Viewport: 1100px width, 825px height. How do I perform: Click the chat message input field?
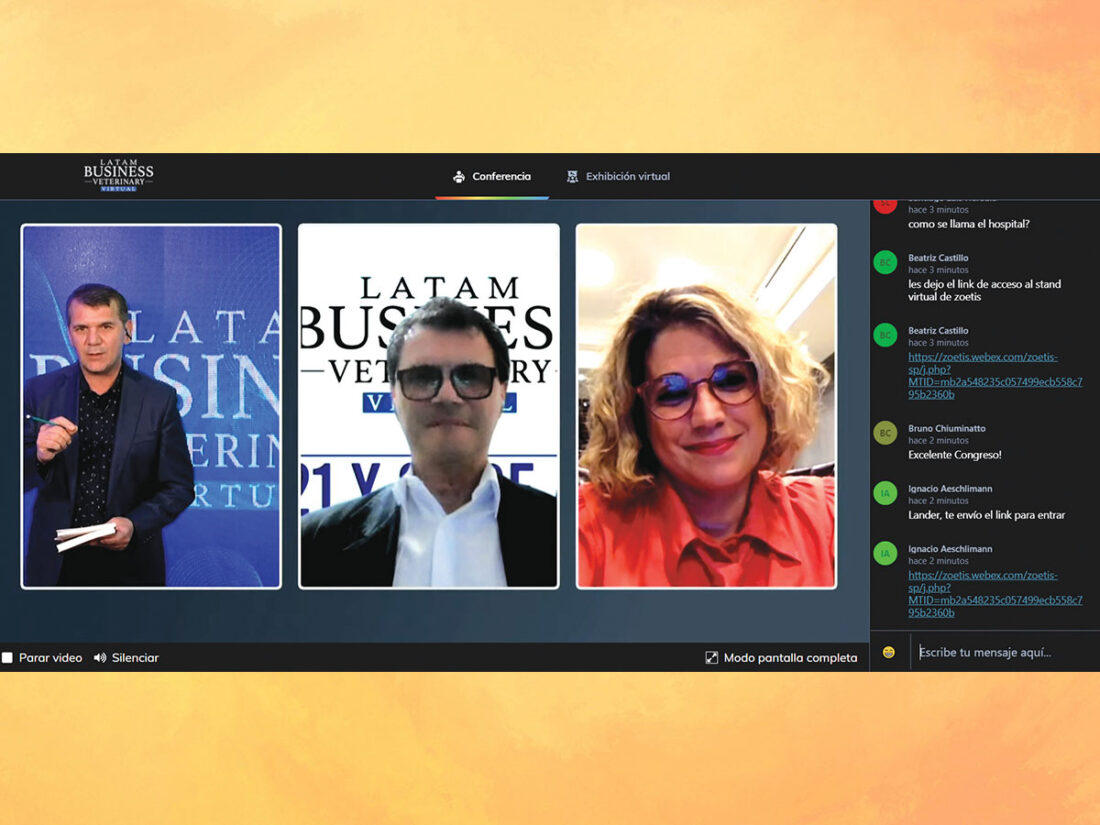(1000, 652)
